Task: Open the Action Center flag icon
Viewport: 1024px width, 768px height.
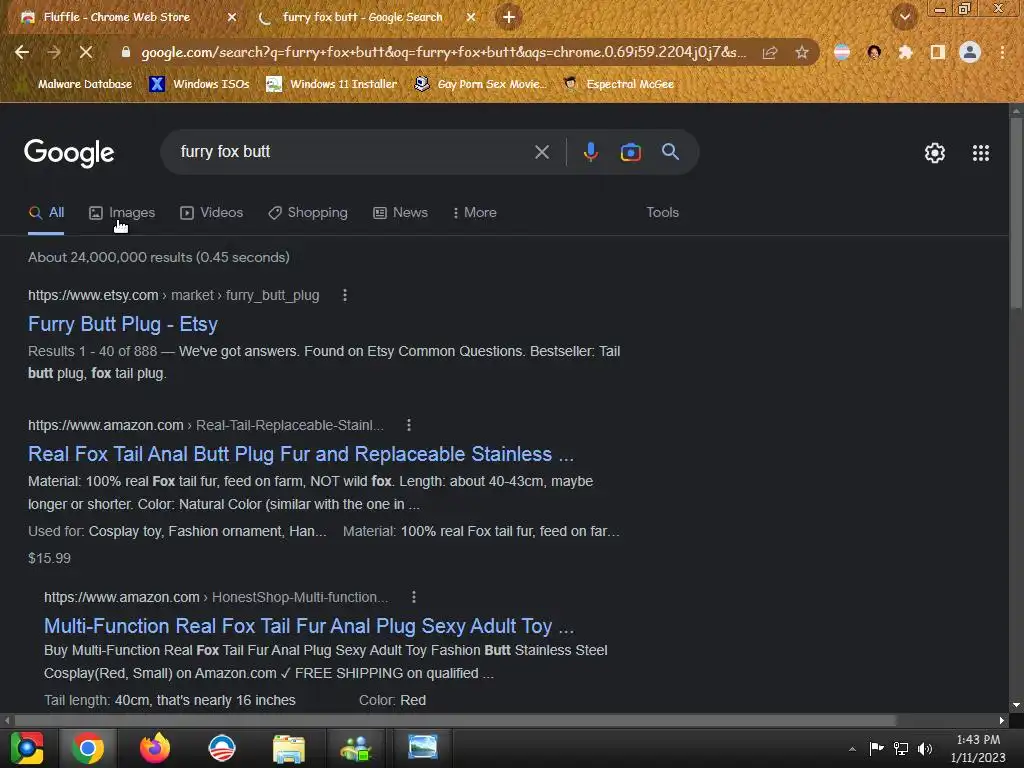Action: click(876, 748)
